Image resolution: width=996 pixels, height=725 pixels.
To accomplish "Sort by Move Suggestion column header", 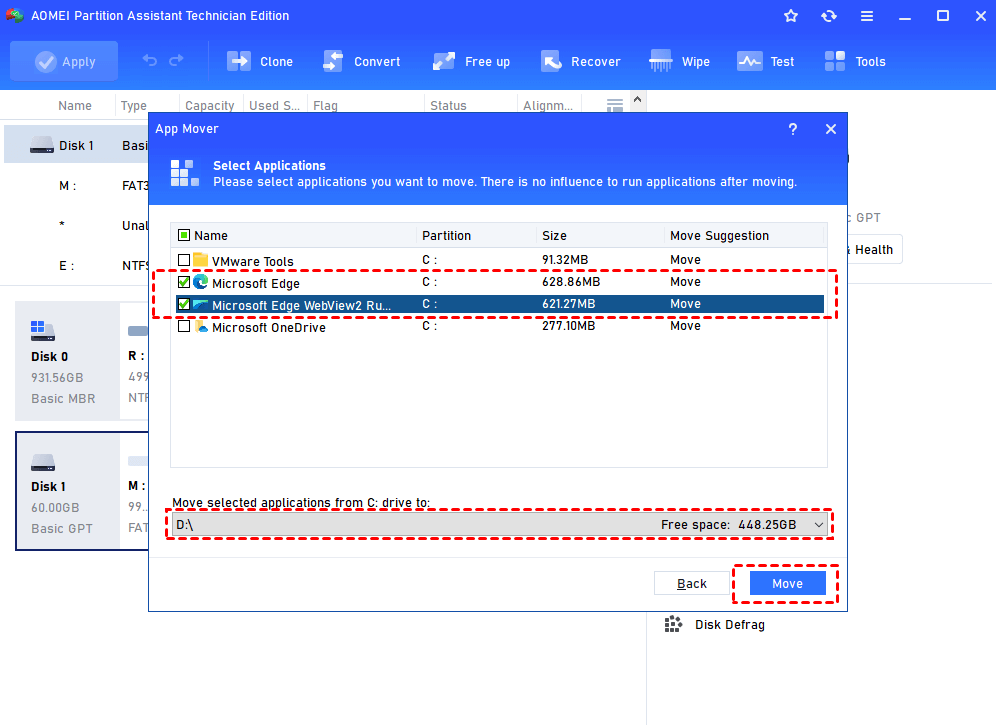I will [x=720, y=236].
